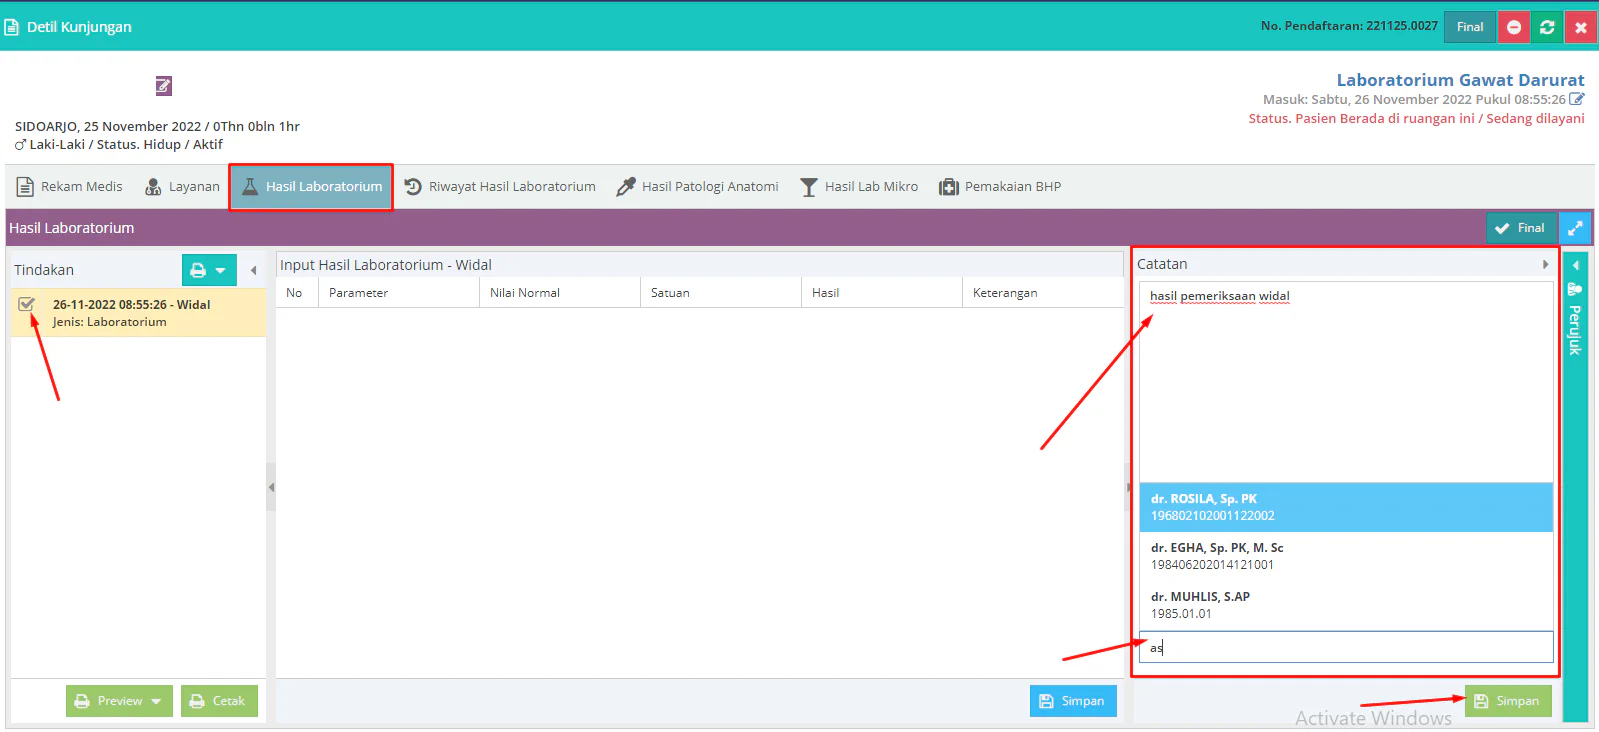Click the No column header
Image resolution: width=1599 pixels, height=732 pixels.
click(297, 293)
